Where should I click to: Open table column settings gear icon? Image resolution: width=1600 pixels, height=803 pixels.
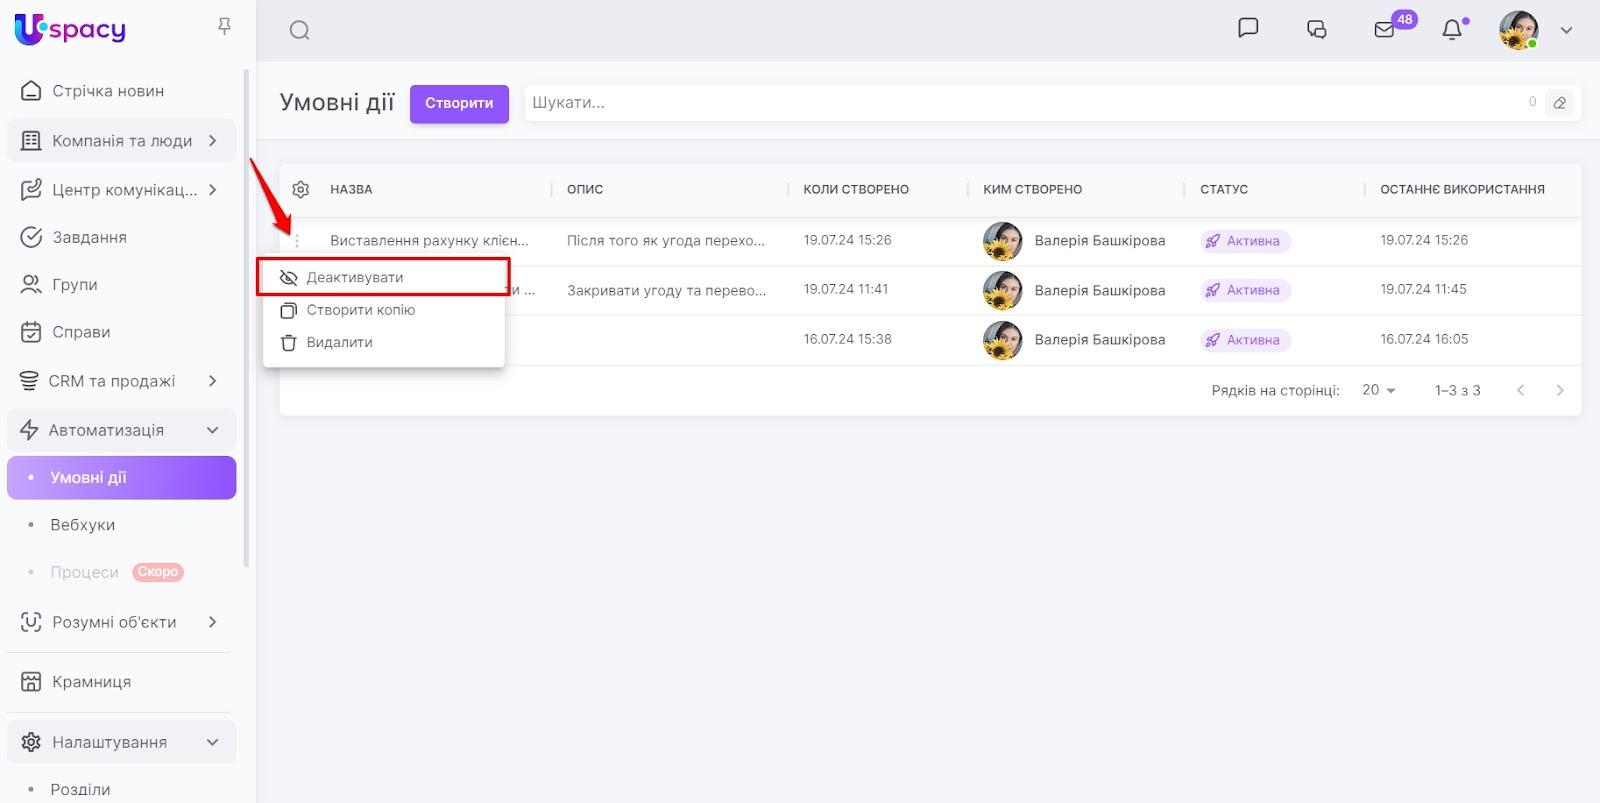click(x=301, y=189)
